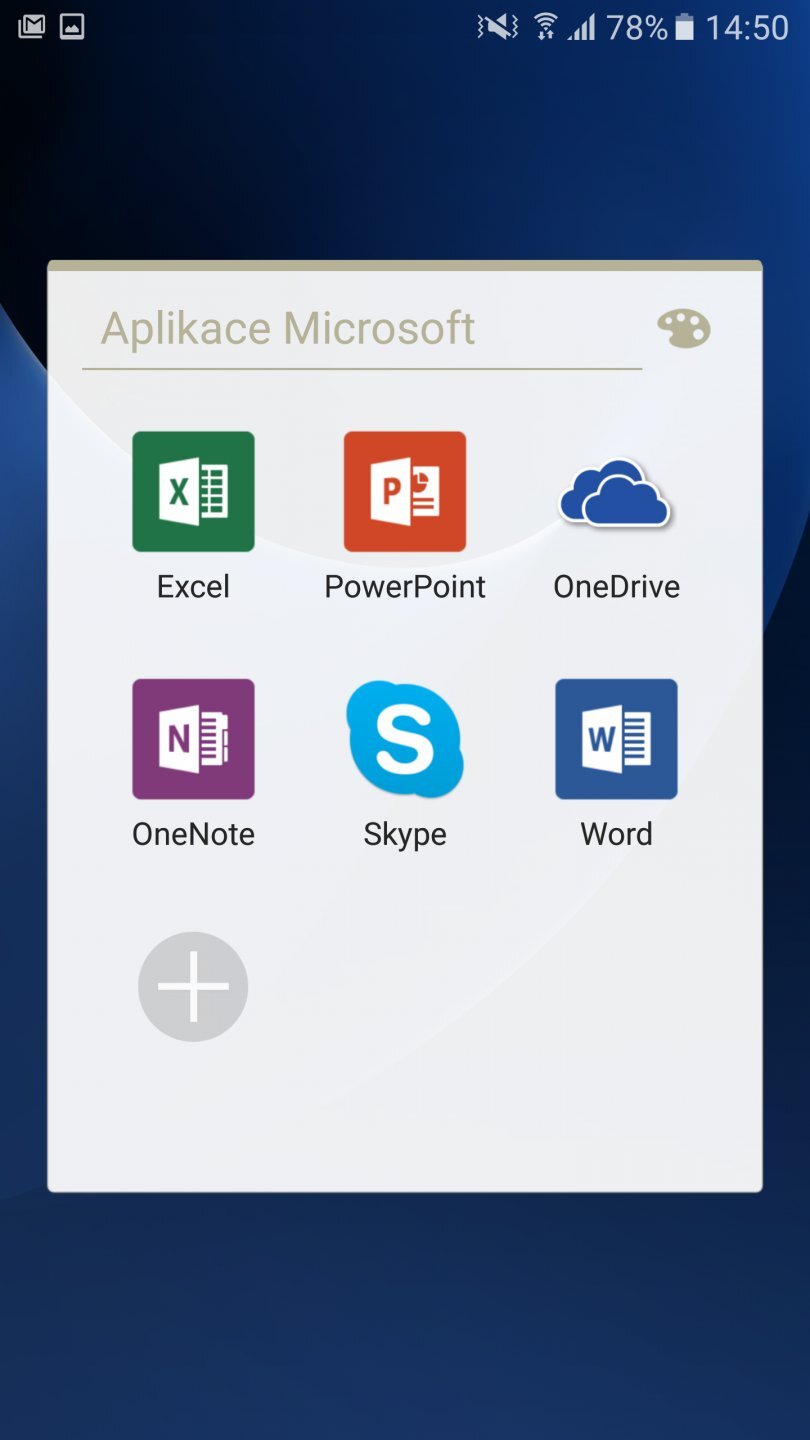Tap the battery indicator icon
810x1440 pixels.
(x=685, y=27)
